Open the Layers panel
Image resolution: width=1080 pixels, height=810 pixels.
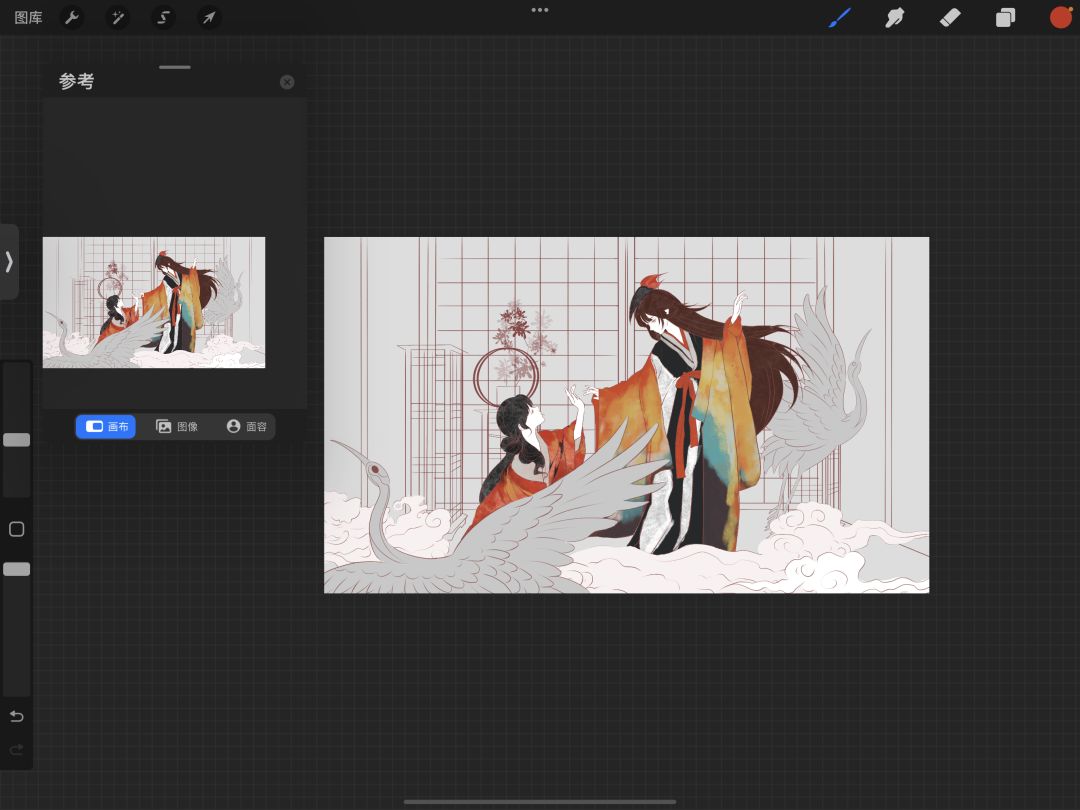click(1005, 18)
